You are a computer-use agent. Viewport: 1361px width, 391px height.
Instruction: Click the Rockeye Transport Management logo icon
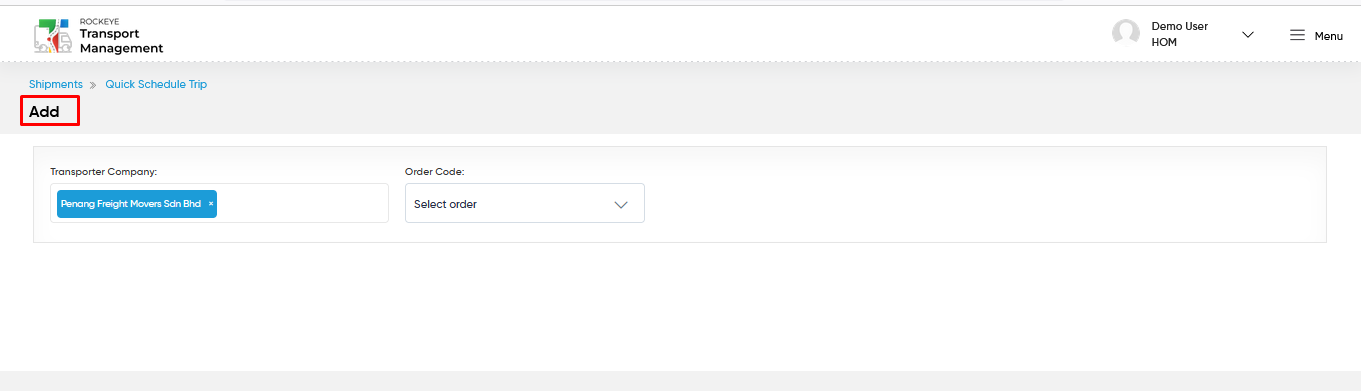52,35
